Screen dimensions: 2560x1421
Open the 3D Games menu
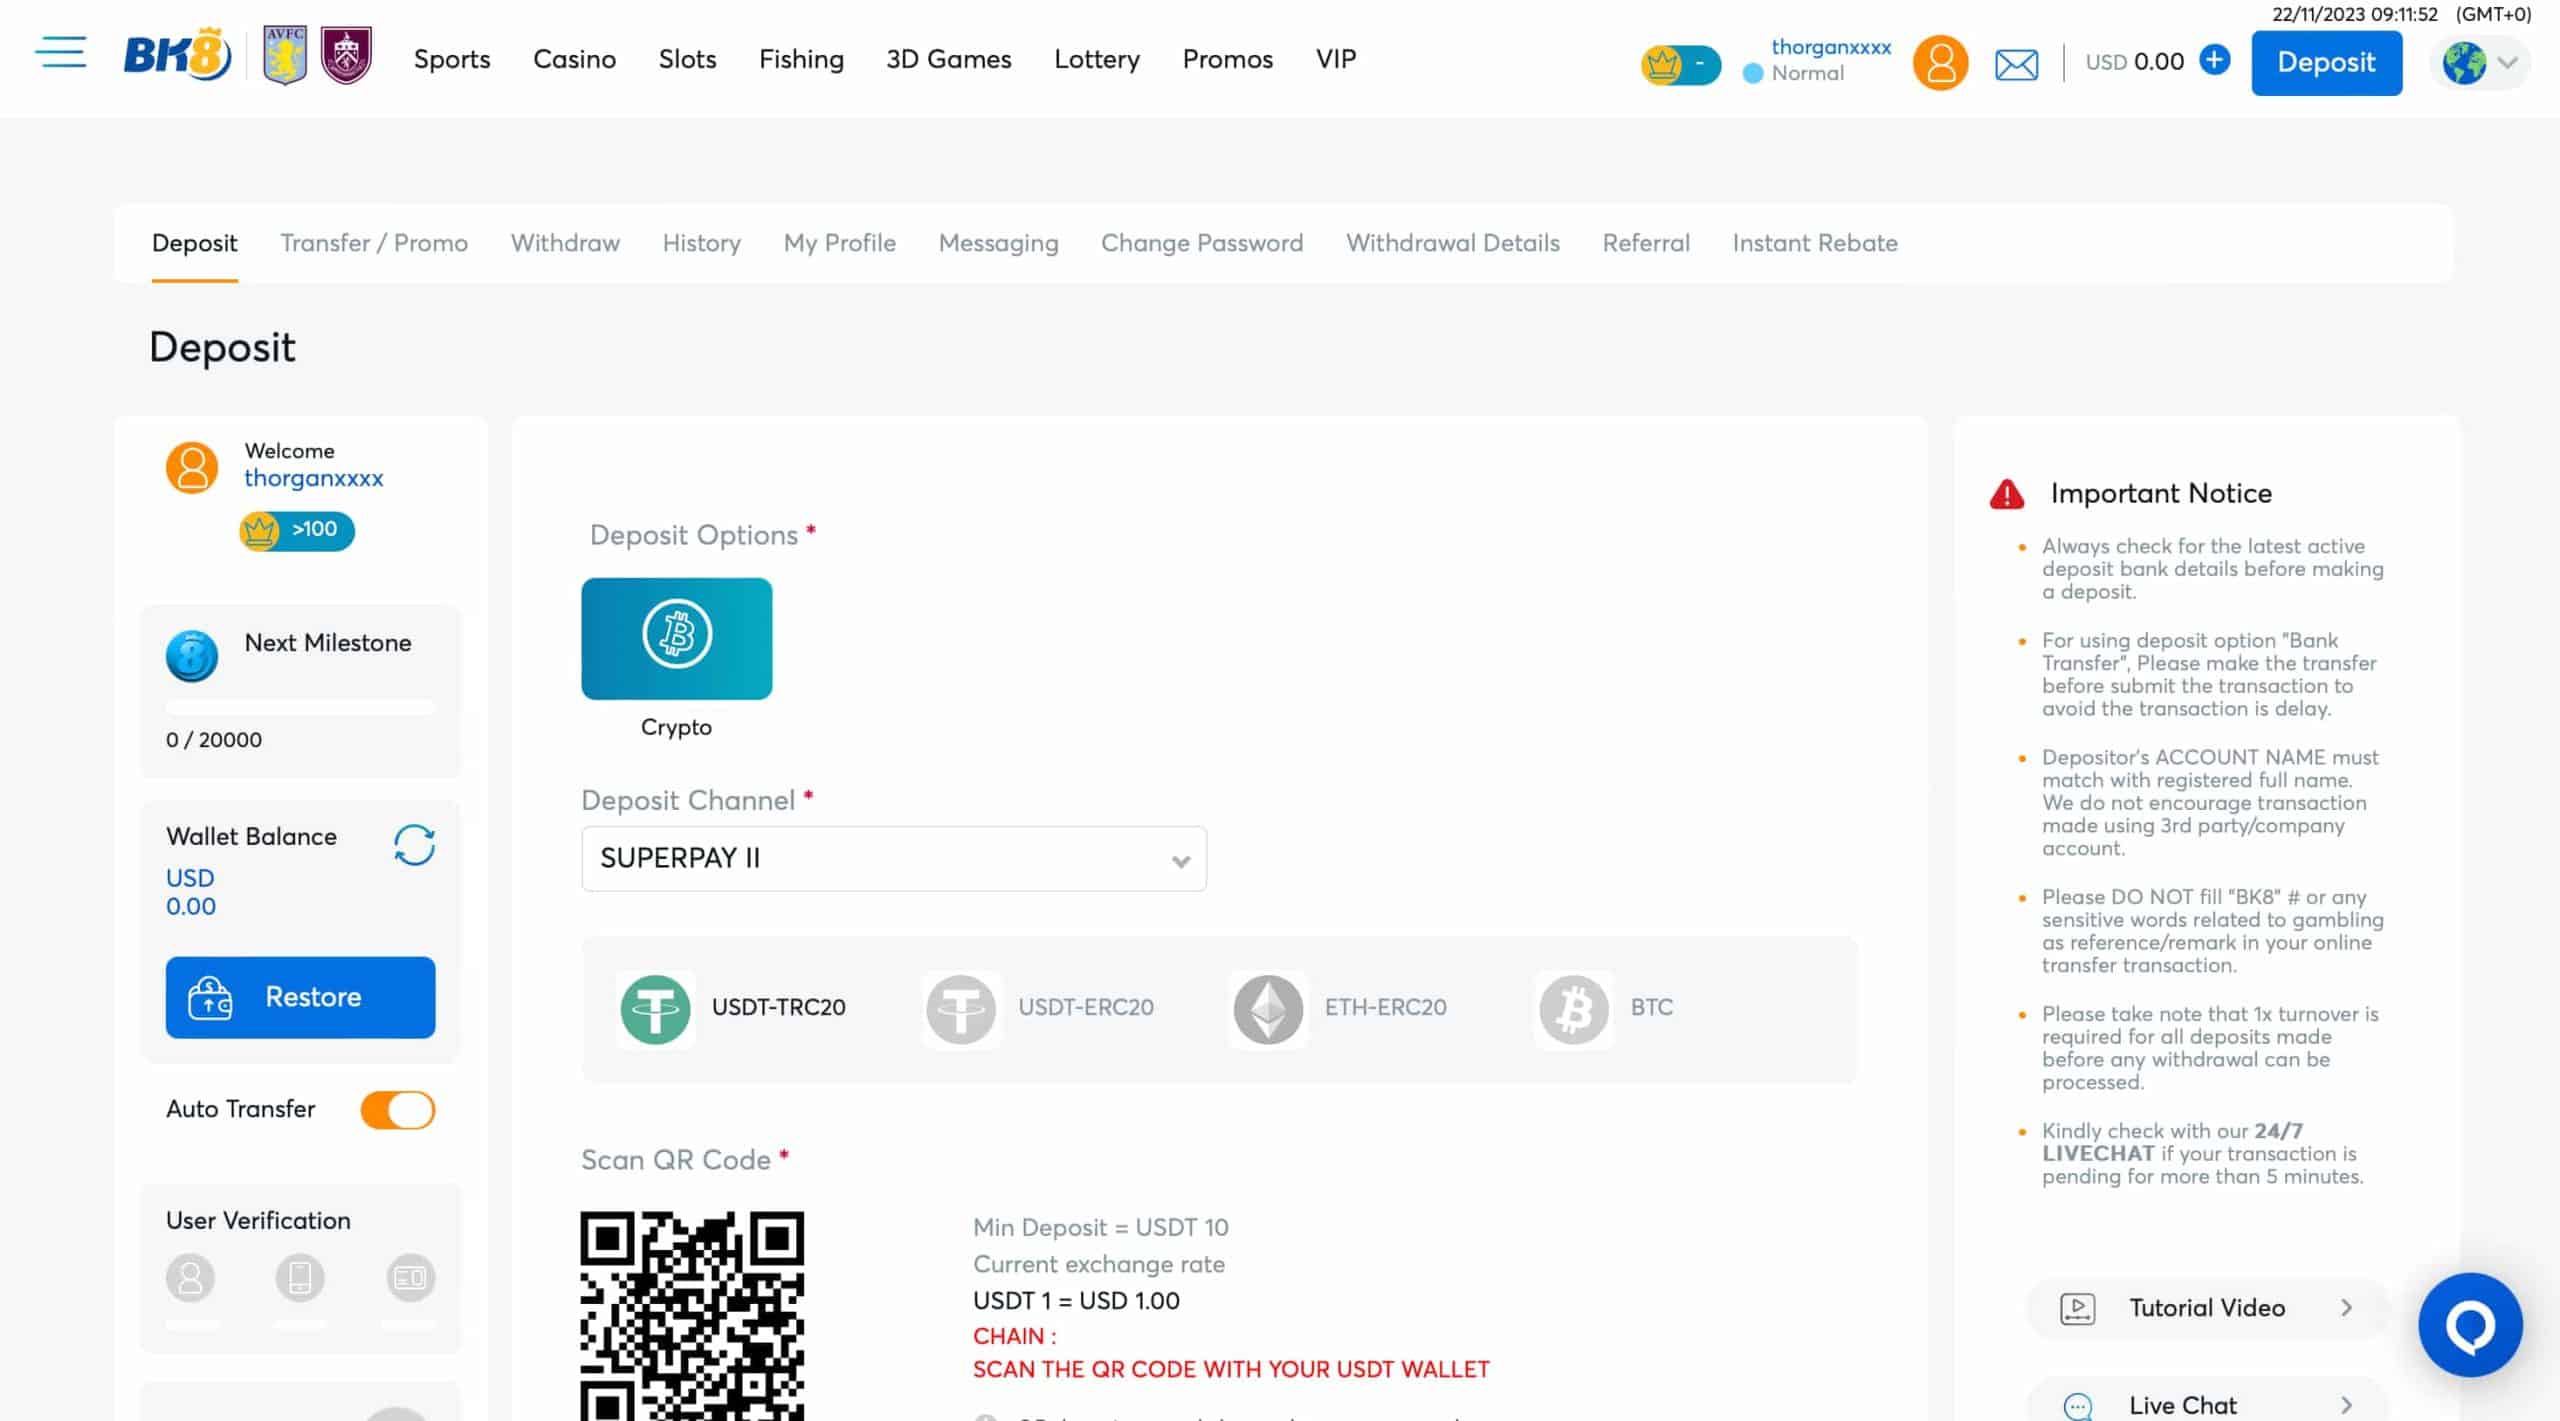point(948,59)
